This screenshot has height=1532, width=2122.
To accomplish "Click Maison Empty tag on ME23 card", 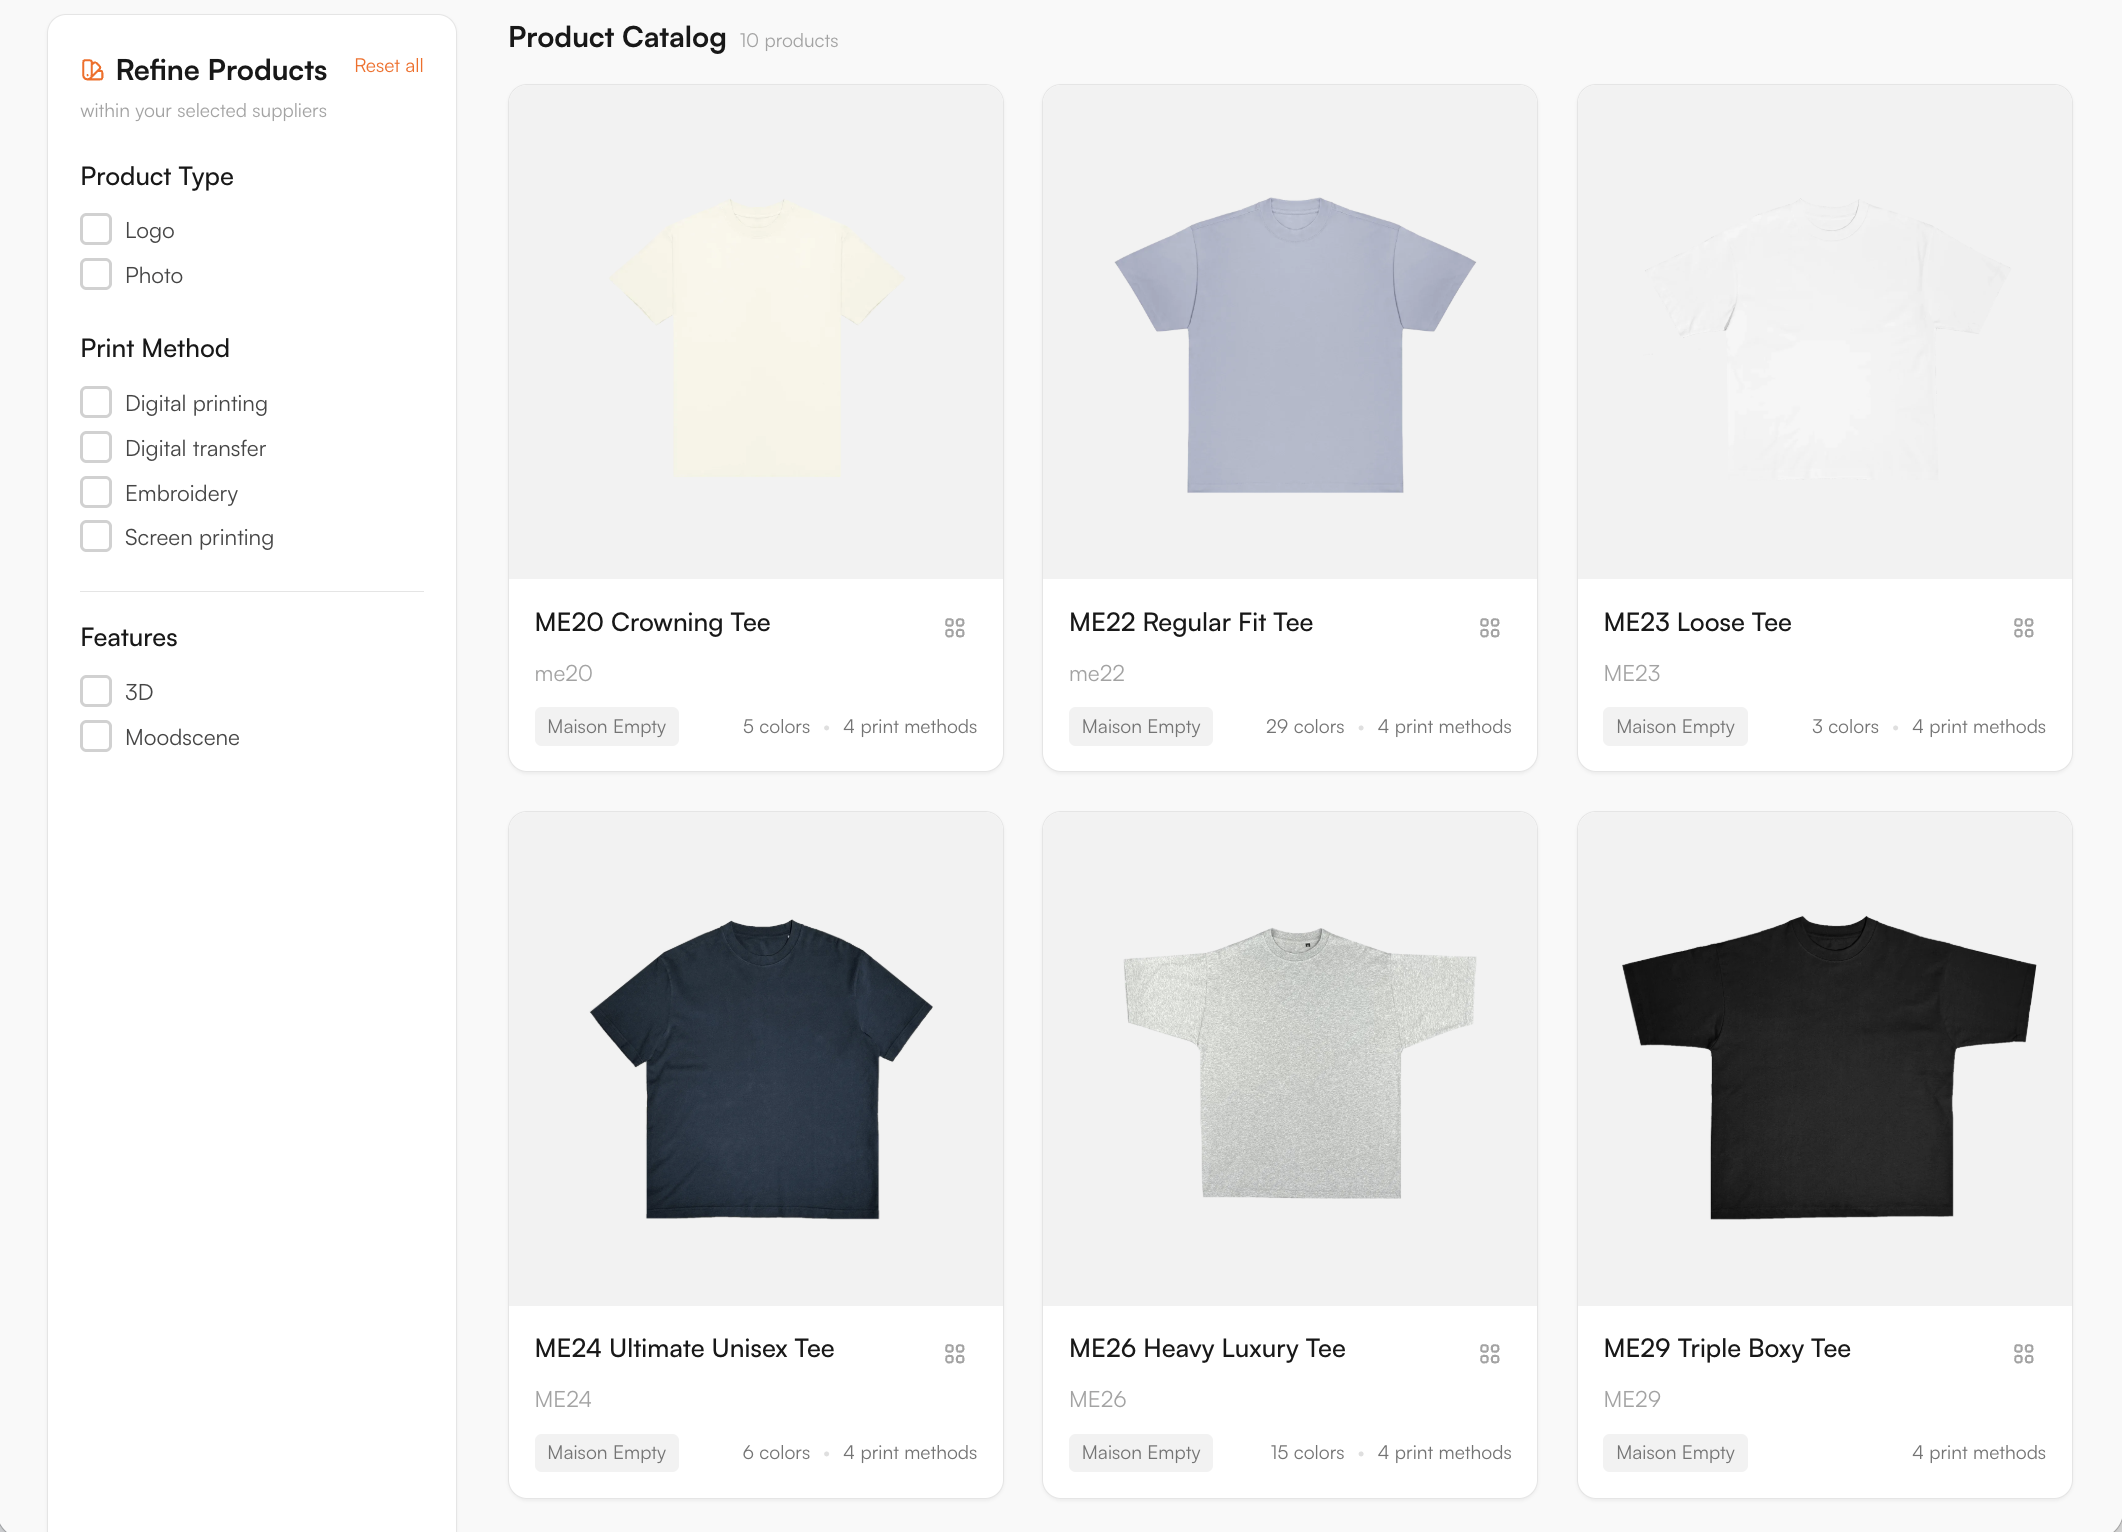I will tap(1676, 727).
